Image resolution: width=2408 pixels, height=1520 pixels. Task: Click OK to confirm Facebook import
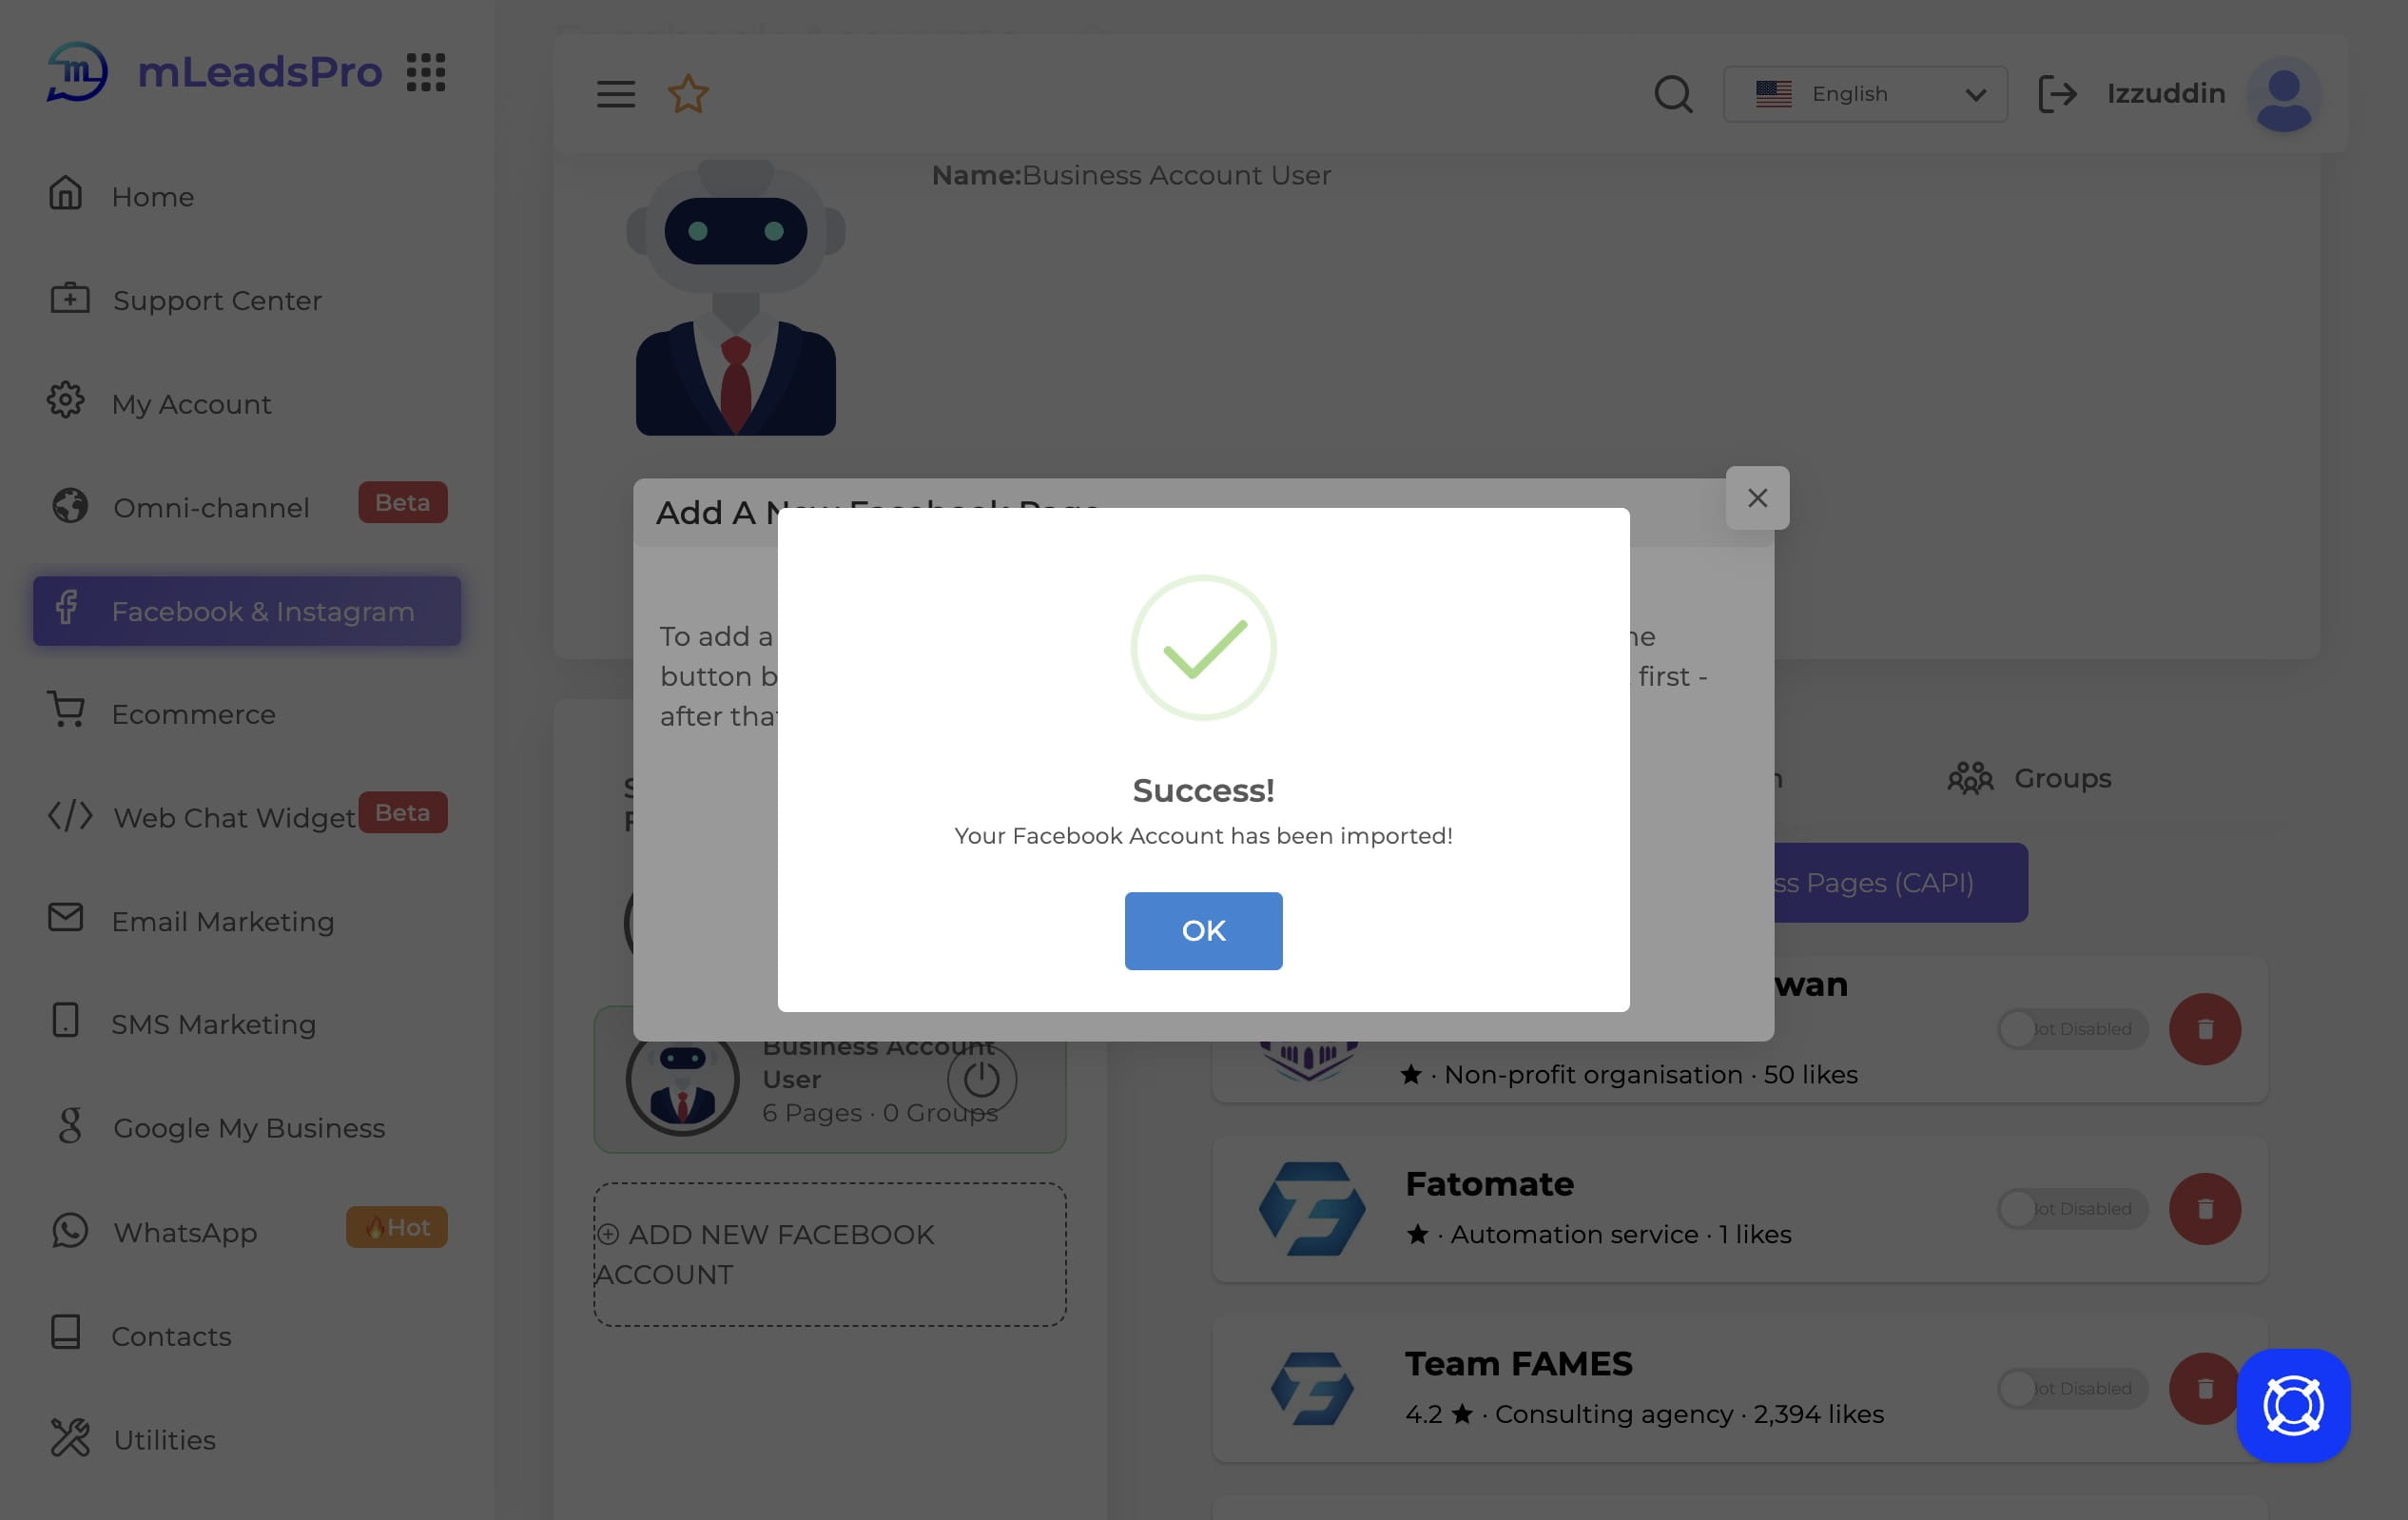(x=1204, y=931)
